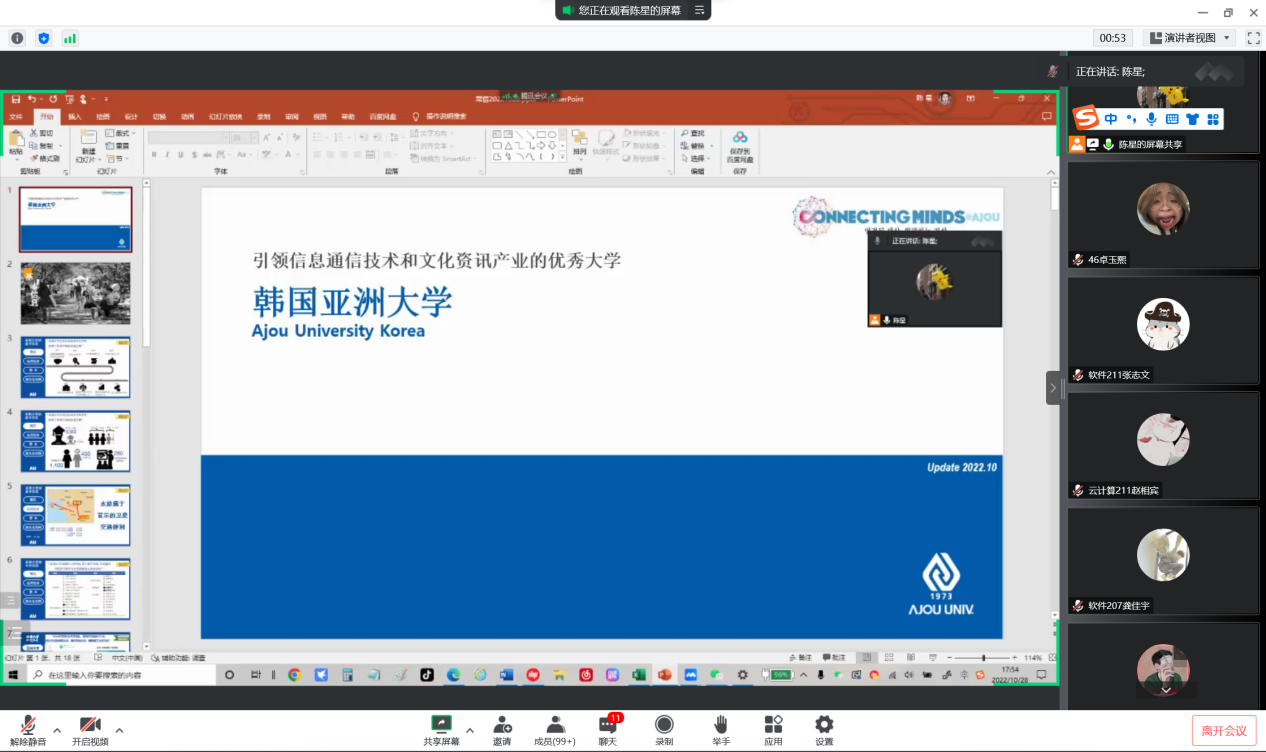Click 保存到百度网盘 cloud icon
The height and width of the screenshot is (752, 1266).
(740, 146)
